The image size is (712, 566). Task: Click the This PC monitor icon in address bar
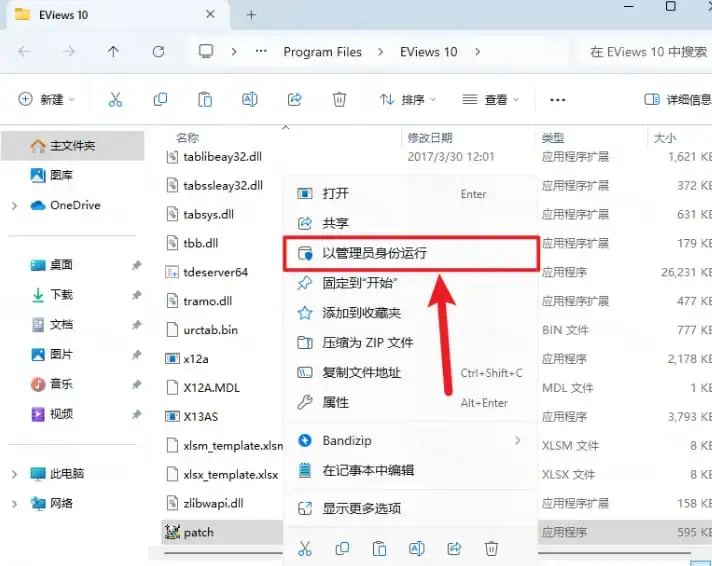(206, 51)
